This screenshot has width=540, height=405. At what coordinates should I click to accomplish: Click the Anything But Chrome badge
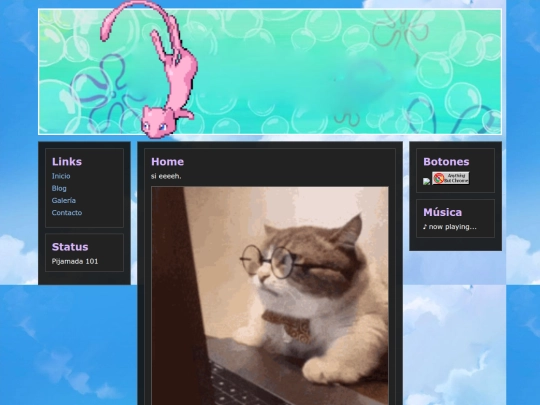click(450, 178)
